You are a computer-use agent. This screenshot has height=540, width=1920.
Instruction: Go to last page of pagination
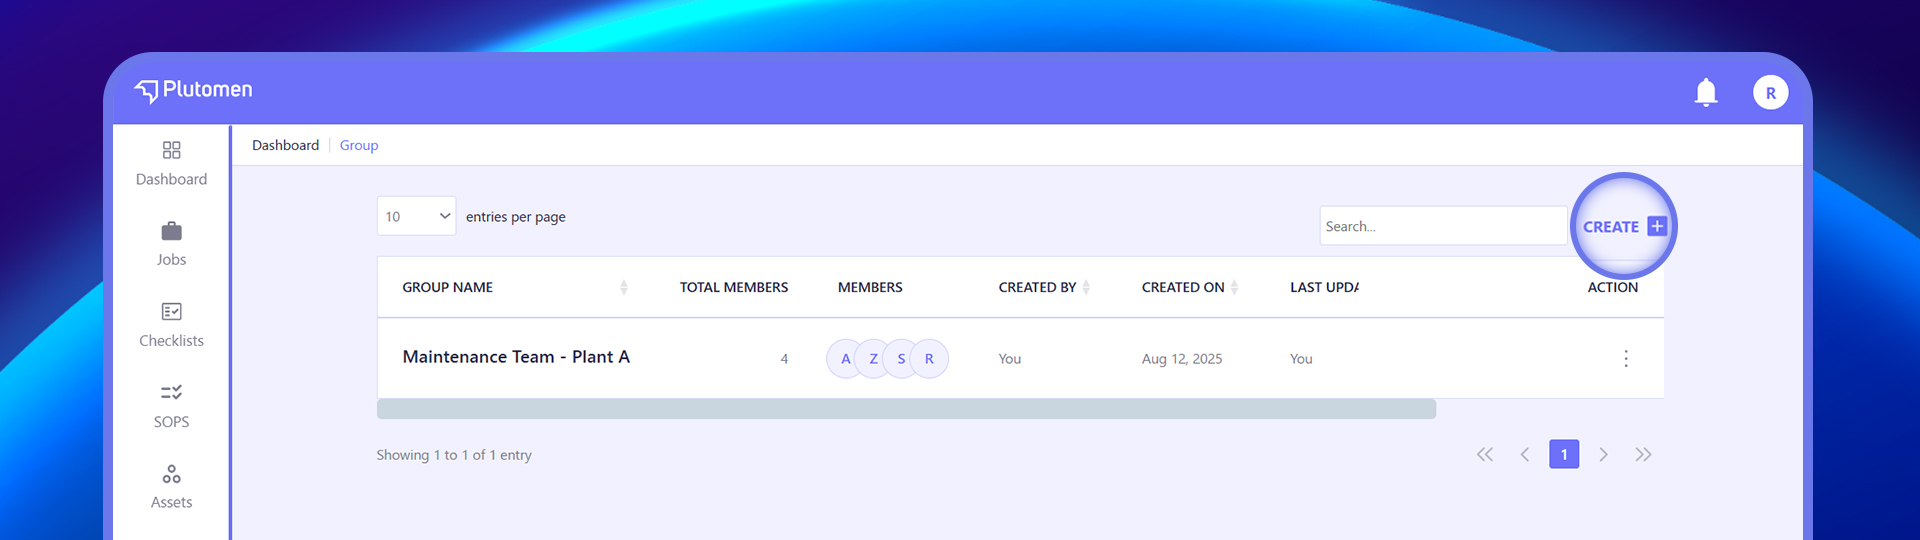click(1643, 455)
